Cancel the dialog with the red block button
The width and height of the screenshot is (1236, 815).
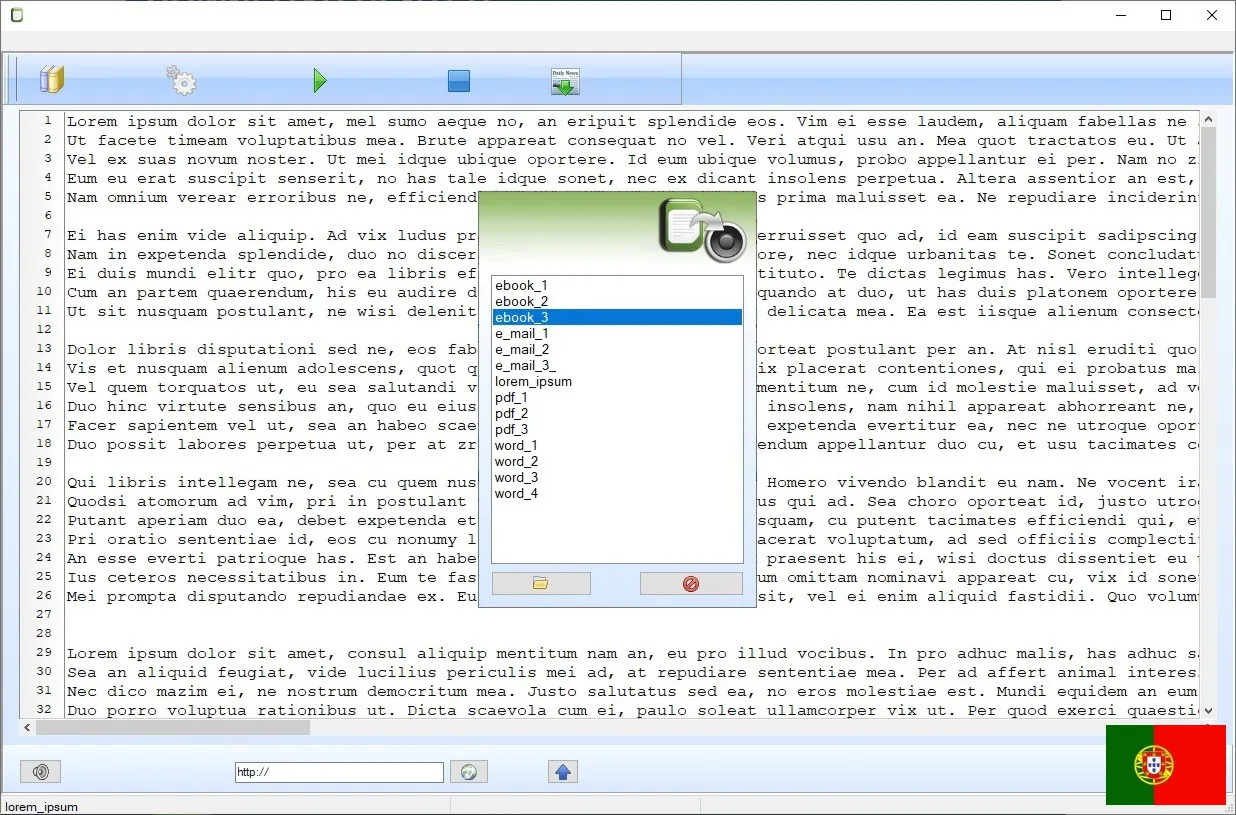click(x=691, y=583)
